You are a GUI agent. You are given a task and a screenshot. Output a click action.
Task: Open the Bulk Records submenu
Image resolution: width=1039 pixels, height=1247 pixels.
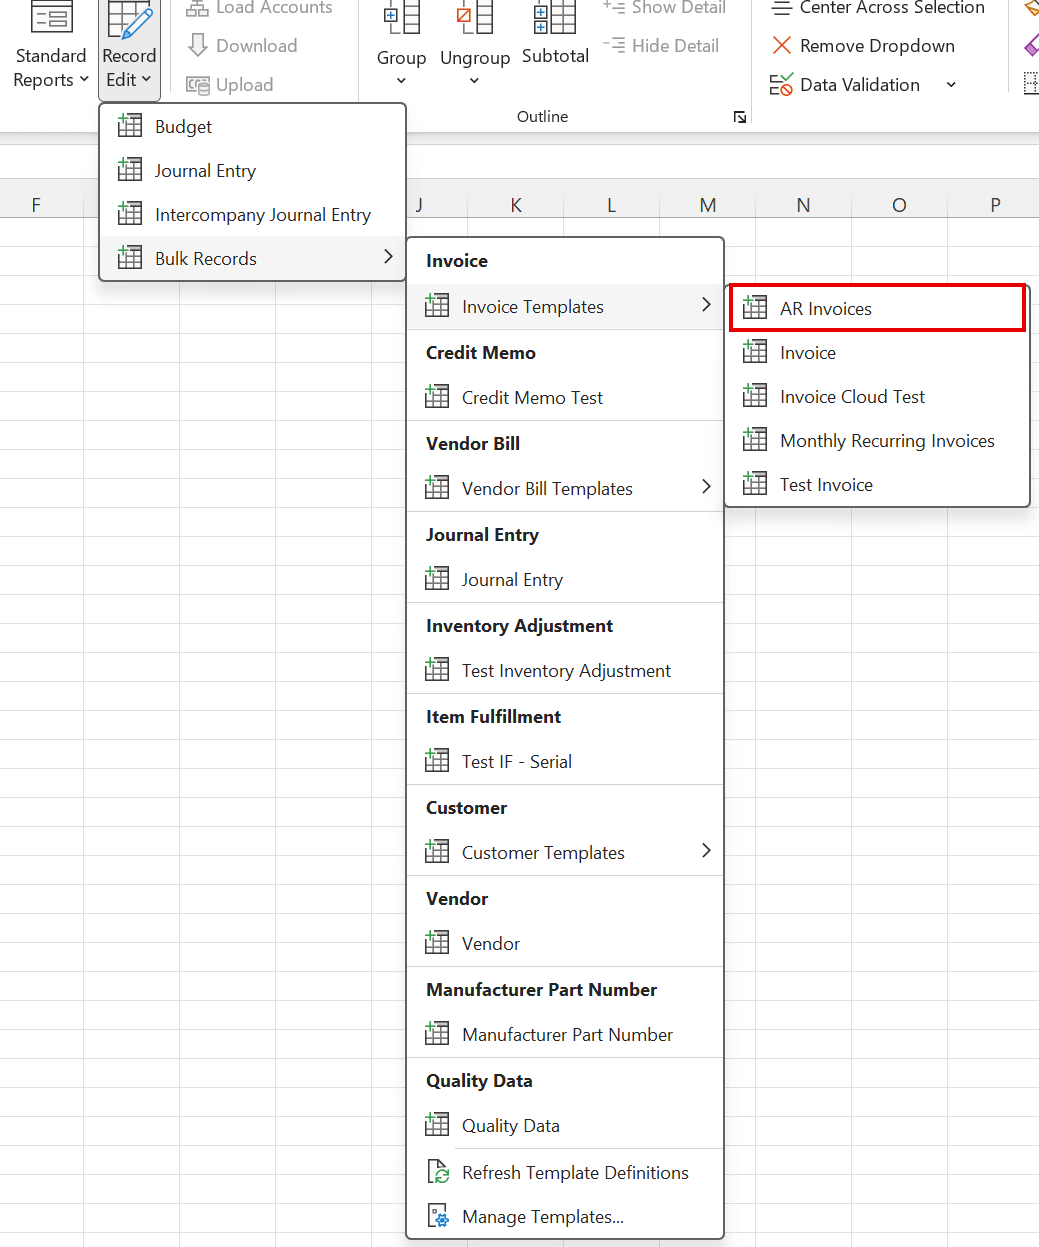pos(253,258)
